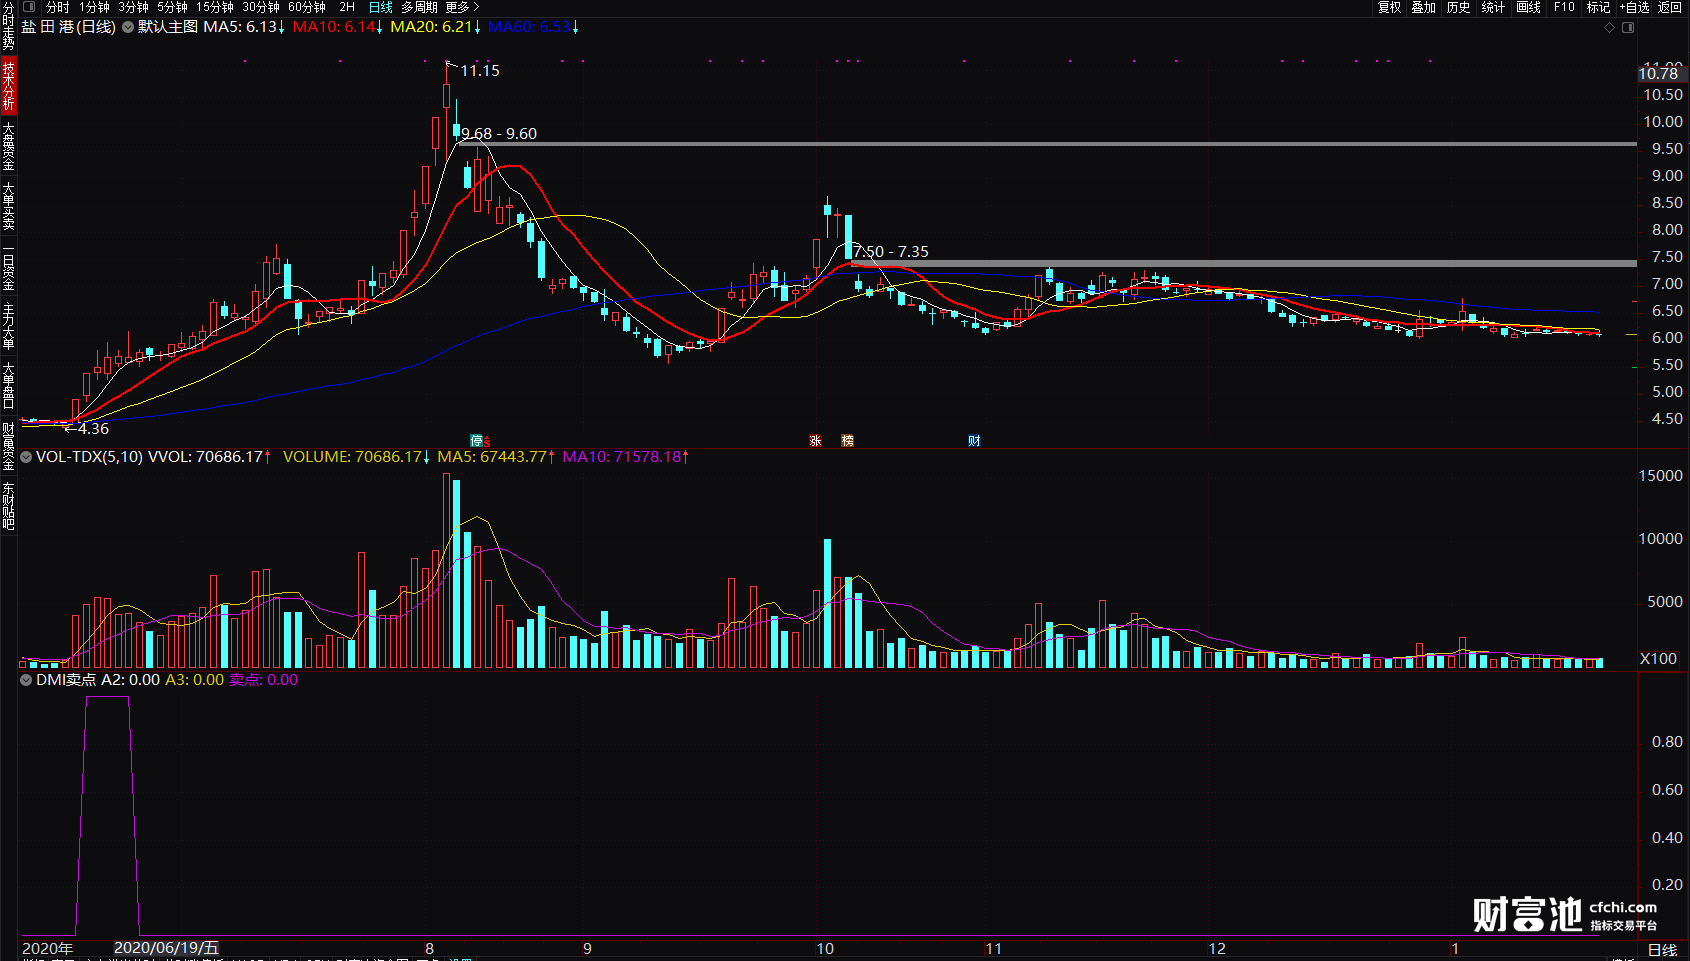This screenshot has height=961, width=1690.
Task: Click the 4.36 low price annotation
Action: (x=94, y=429)
